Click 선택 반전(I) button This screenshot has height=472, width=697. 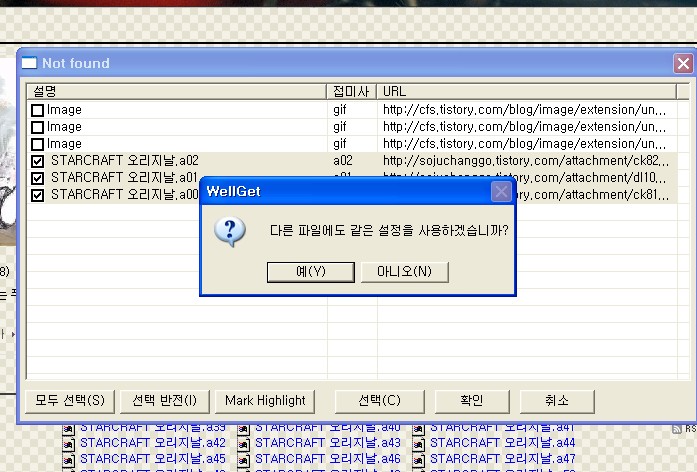pos(164,401)
